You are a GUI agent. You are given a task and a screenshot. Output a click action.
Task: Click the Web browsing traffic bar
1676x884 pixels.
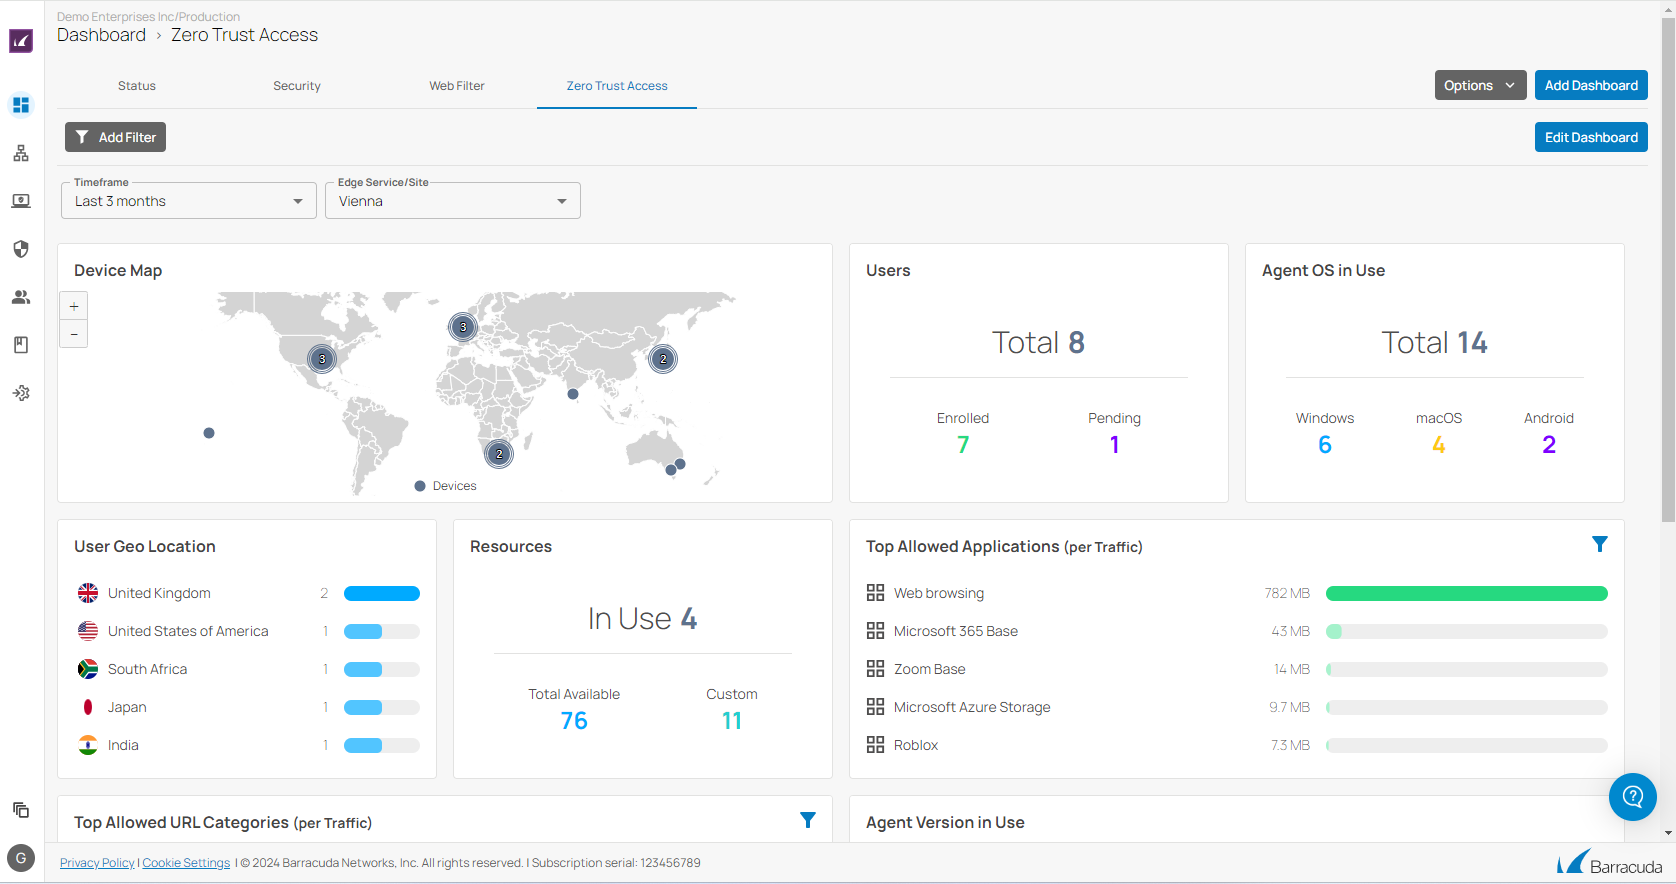[x=1466, y=593]
